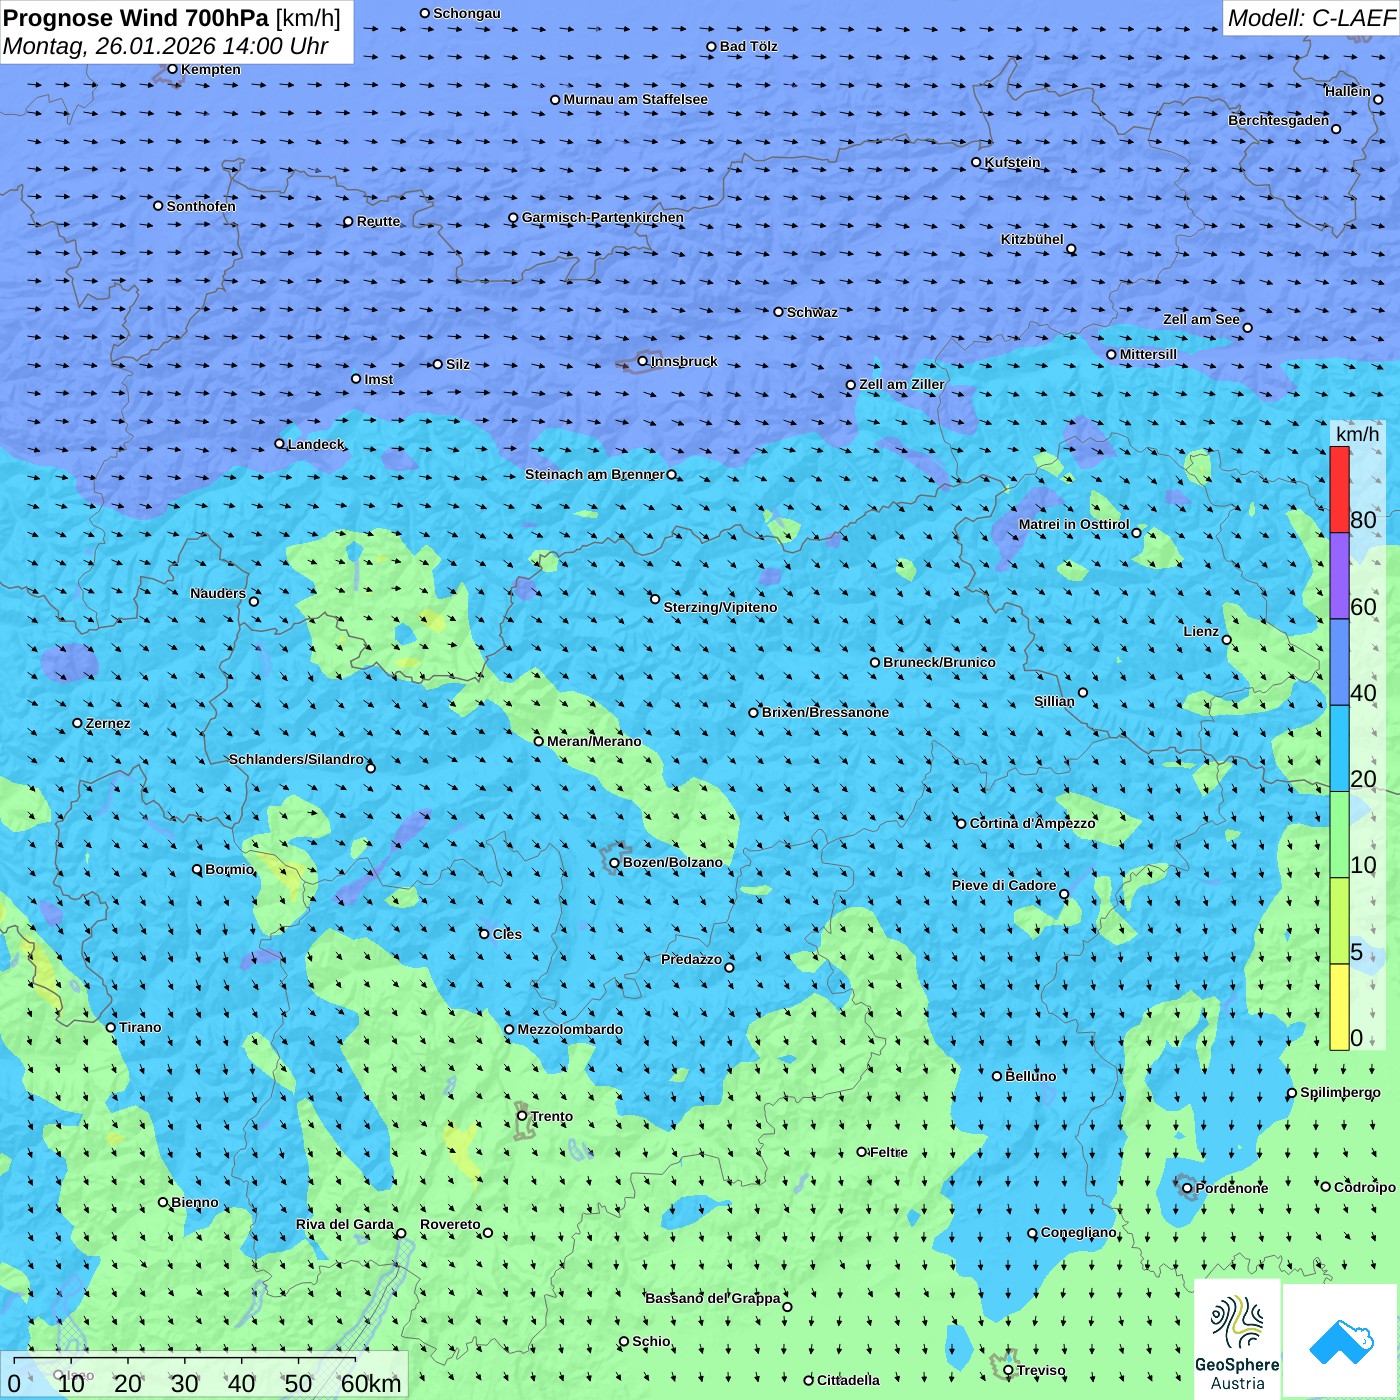Click the 'Bormio' label
1400x1400 pixels.
point(230,869)
